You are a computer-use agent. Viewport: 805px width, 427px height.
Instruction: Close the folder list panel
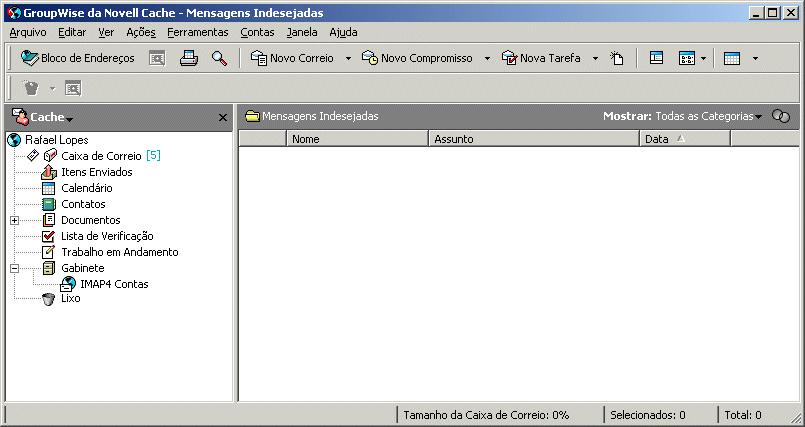point(223,118)
